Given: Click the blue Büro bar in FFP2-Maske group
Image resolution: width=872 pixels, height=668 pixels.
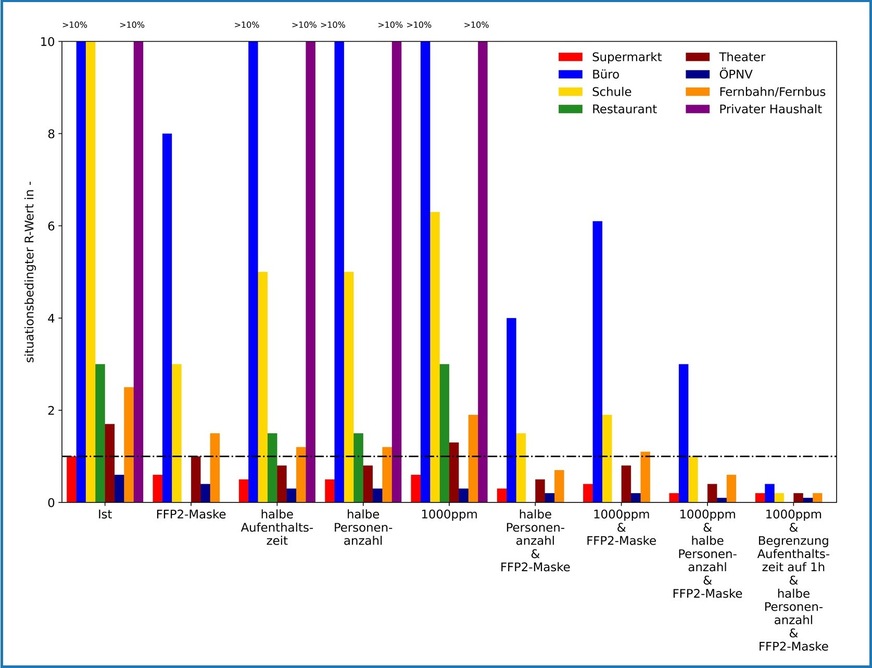Looking at the screenshot, I should pos(167,317).
